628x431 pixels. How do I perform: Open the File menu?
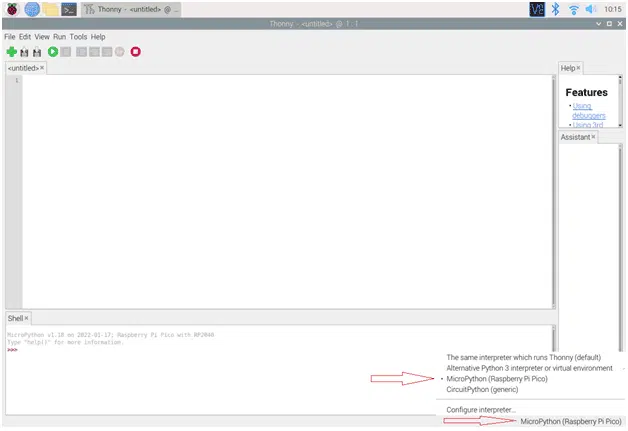10,37
